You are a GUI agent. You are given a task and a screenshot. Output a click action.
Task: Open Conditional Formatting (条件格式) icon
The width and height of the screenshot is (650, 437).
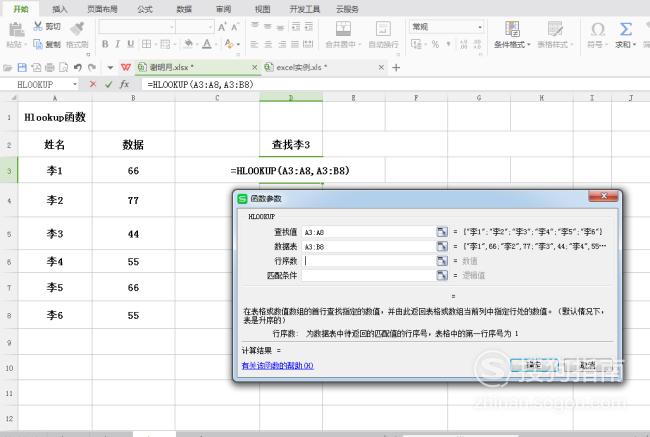(512, 29)
